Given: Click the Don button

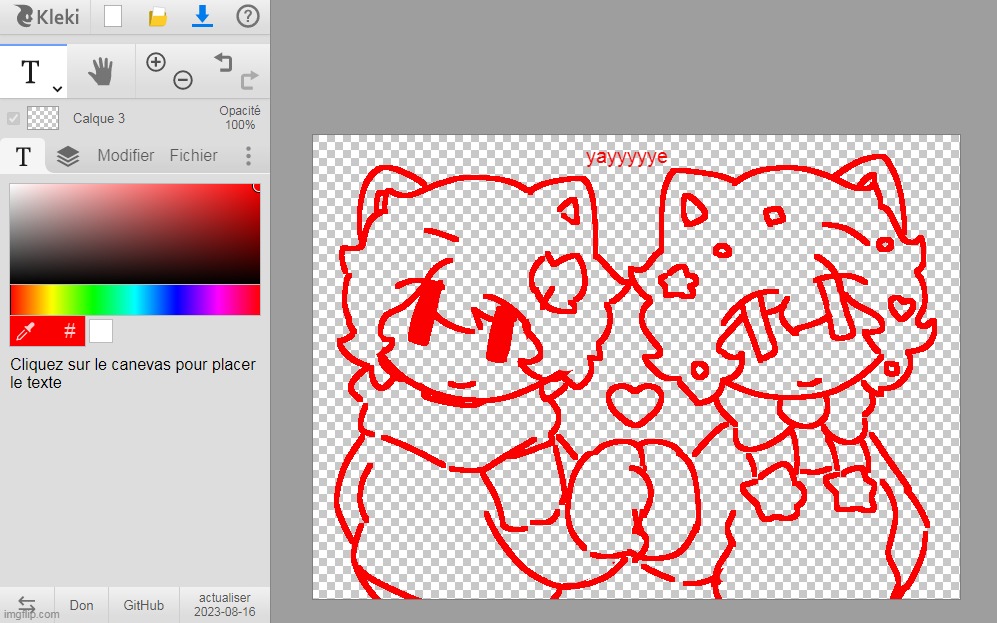Looking at the screenshot, I should (x=80, y=605).
